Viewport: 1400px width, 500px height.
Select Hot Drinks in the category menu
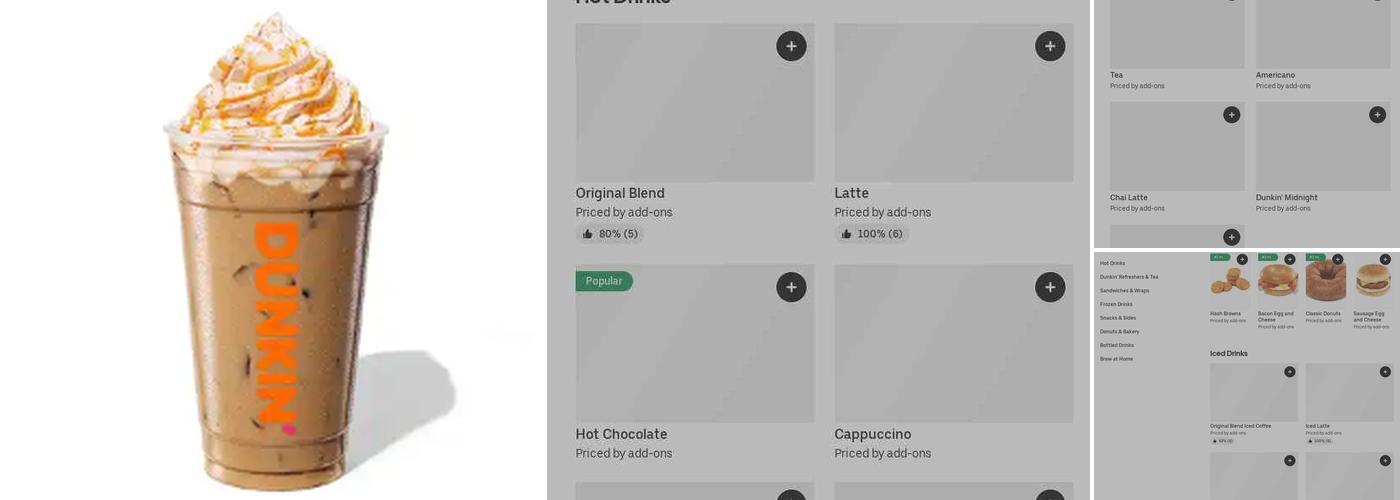coord(1112,263)
